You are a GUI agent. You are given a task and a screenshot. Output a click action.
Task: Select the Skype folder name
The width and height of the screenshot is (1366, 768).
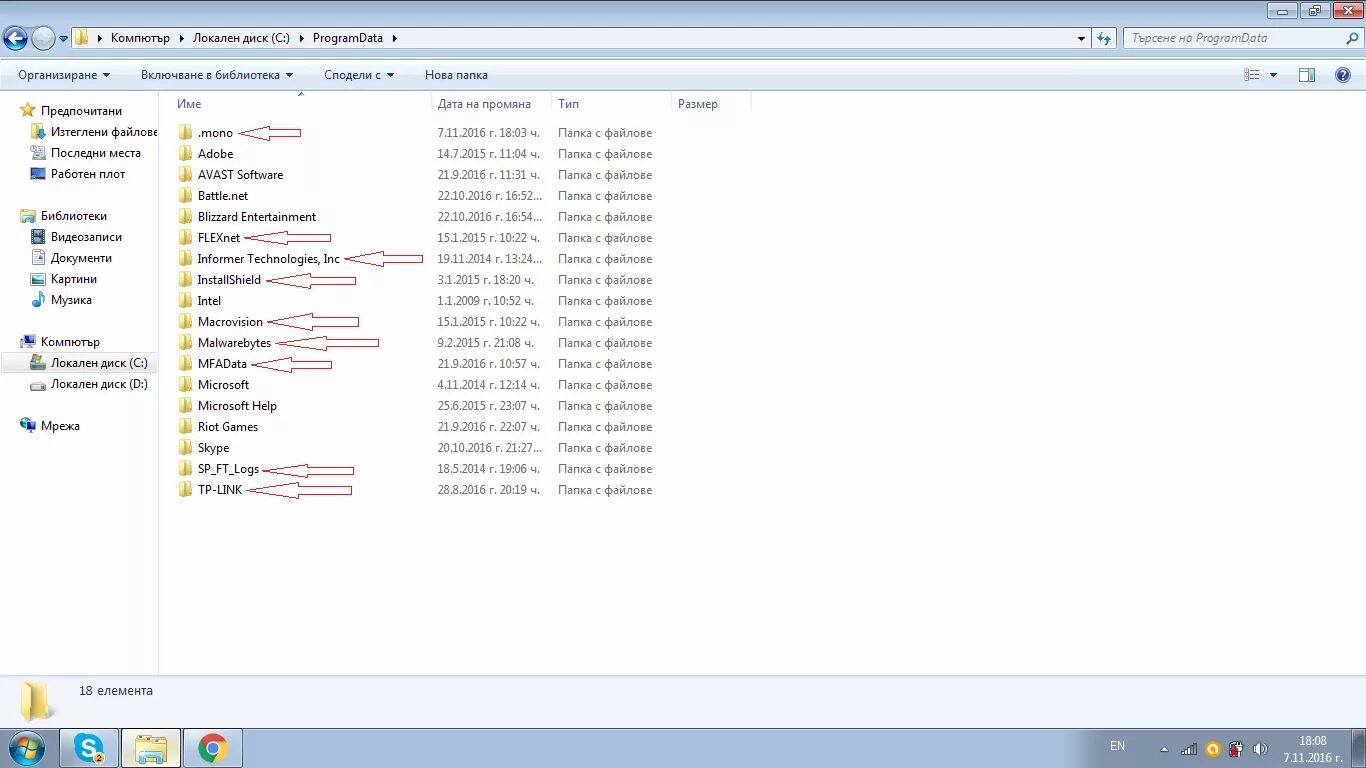click(x=213, y=448)
